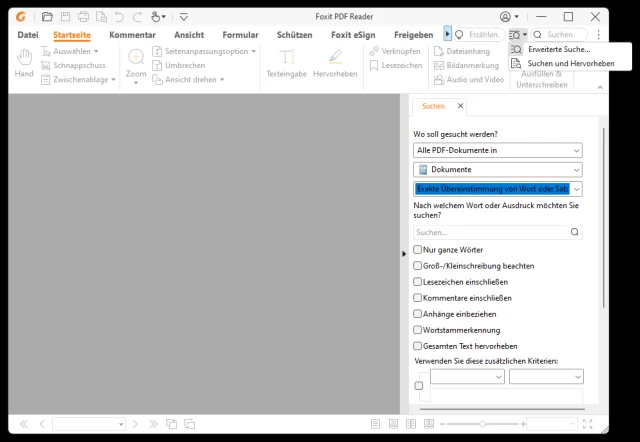
Task: Open the Exakte Übereinstimmung match dropdown
Action: pyautogui.click(x=498, y=189)
